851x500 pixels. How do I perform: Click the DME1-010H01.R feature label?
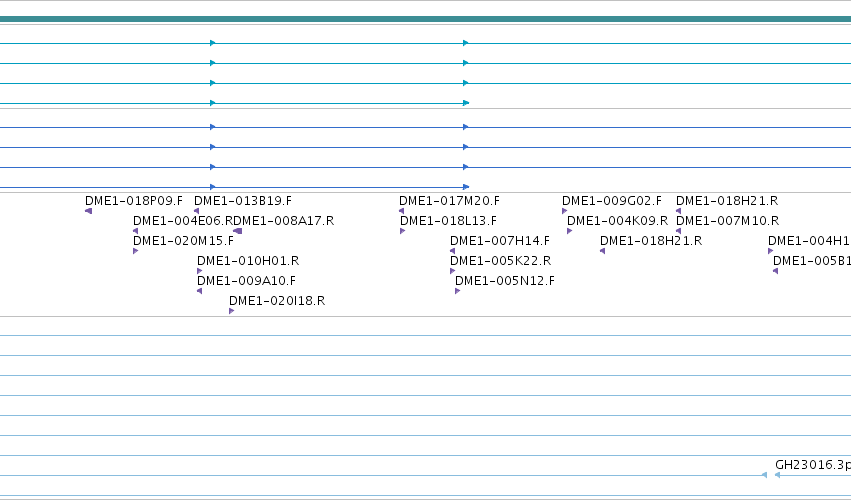248,261
